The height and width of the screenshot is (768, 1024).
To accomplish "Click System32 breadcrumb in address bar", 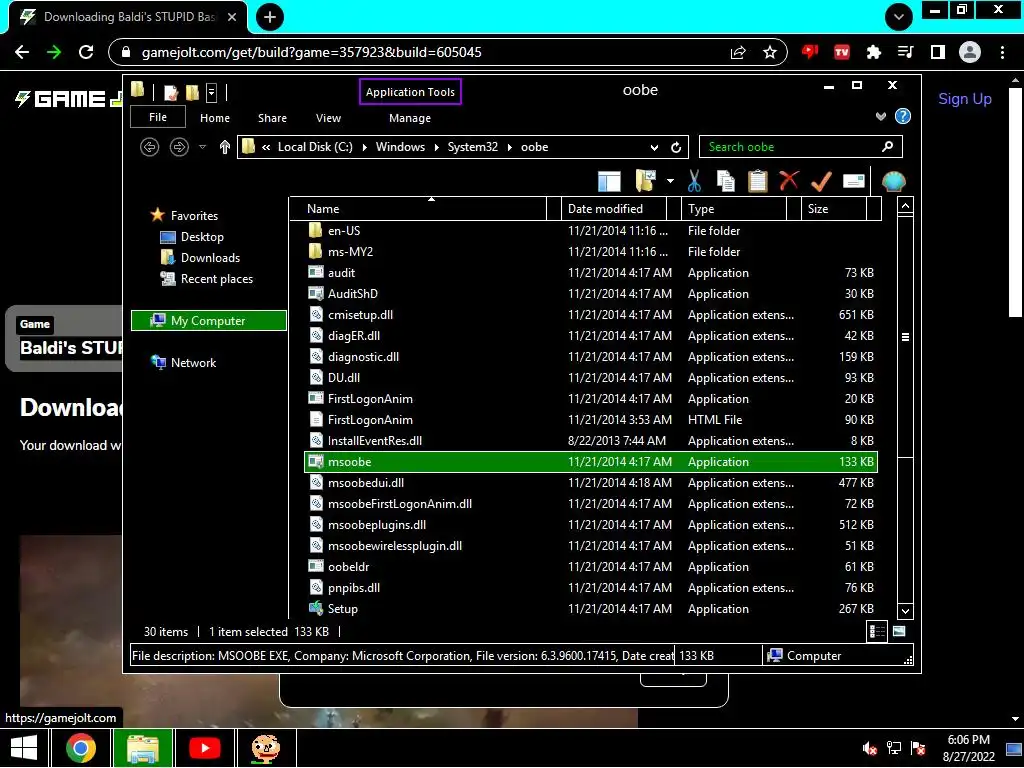I will point(473,147).
